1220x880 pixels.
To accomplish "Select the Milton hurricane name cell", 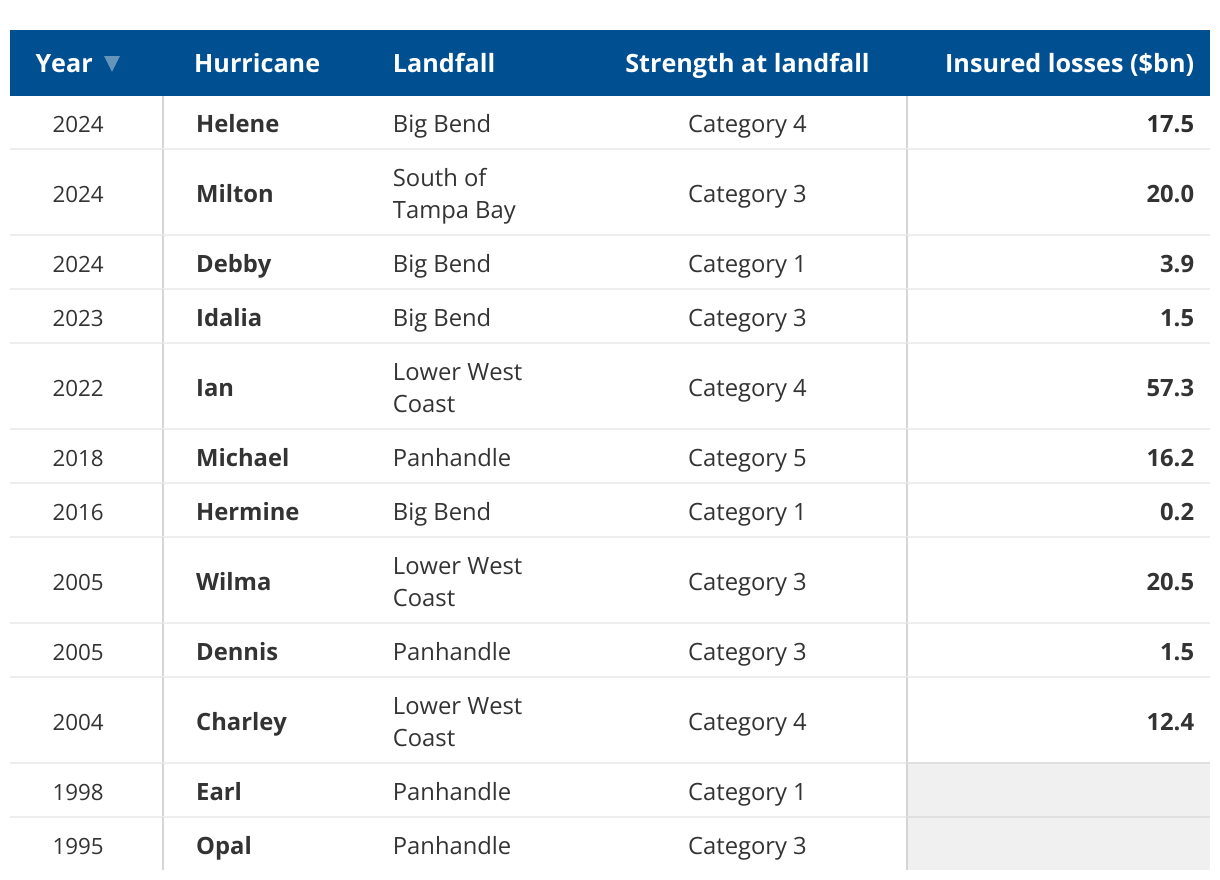I will (x=235, y=194).
